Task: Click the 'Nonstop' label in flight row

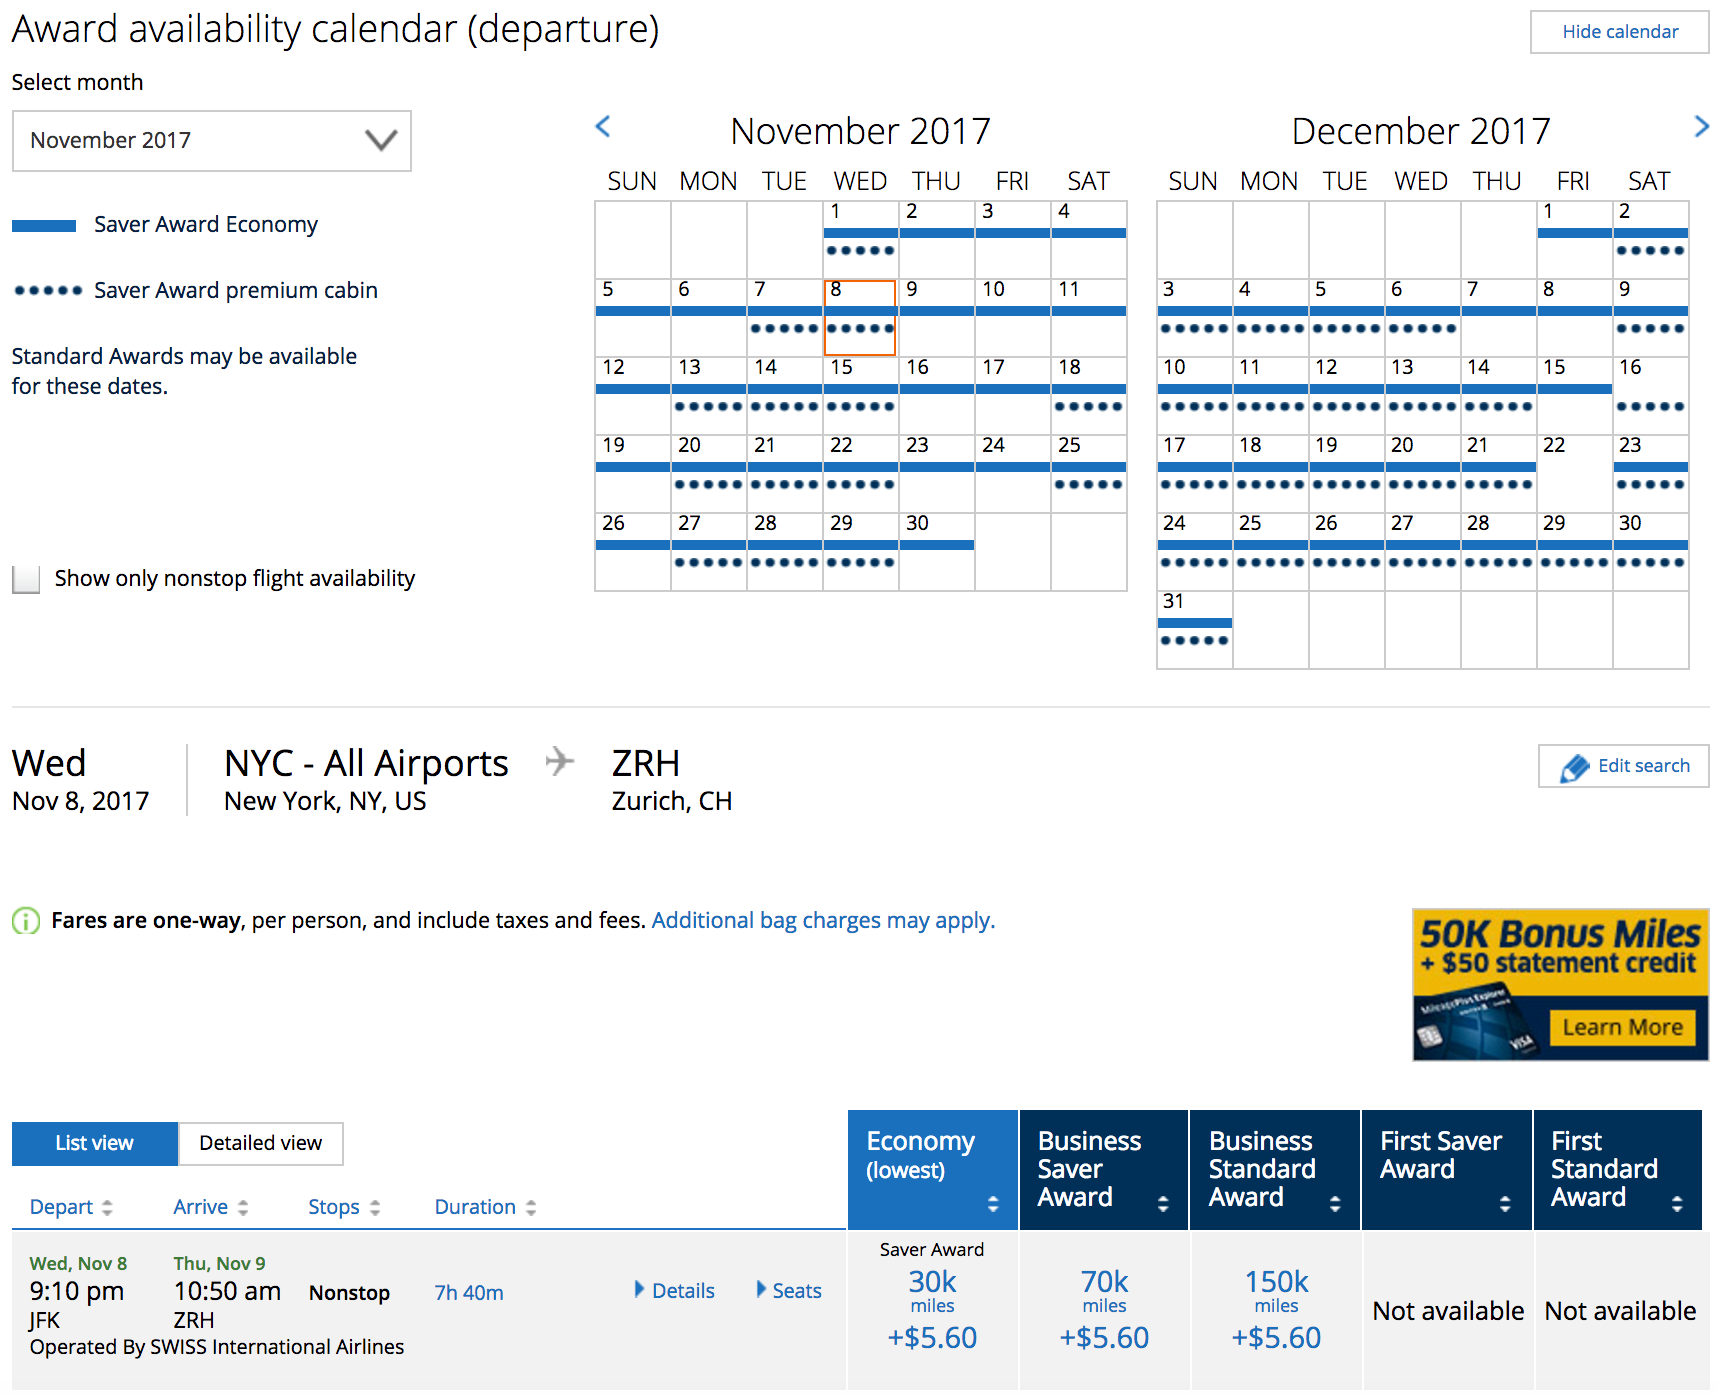Action: (x=349, y=1293)
